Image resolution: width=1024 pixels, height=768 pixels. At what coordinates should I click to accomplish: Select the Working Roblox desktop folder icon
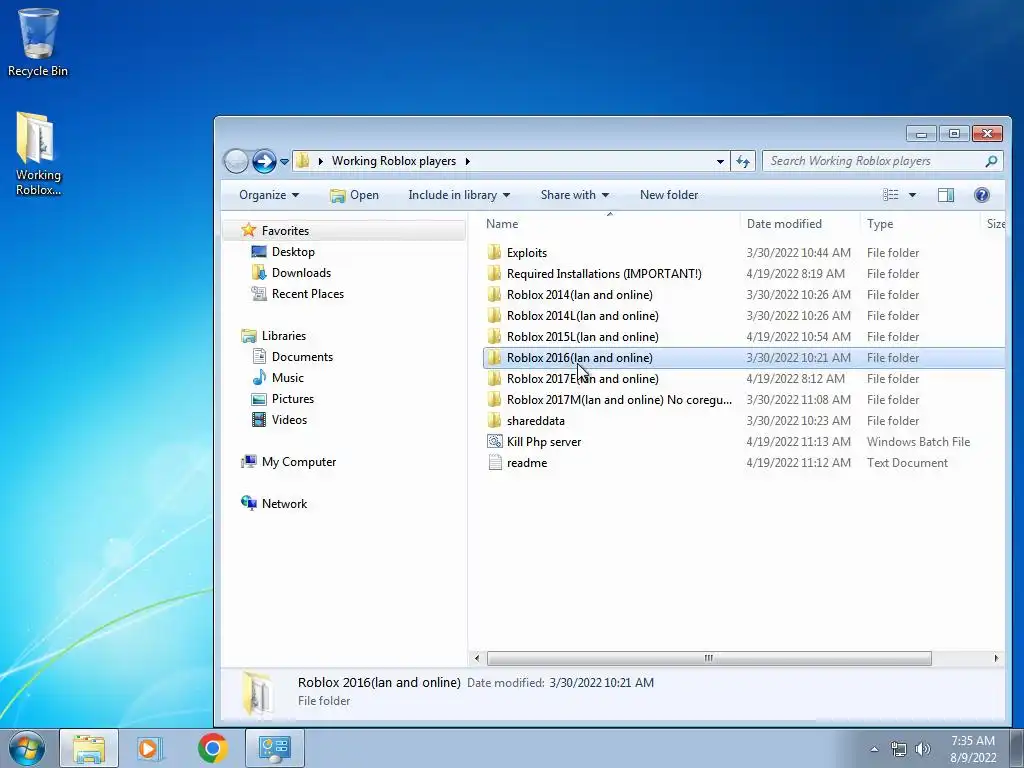coord(38,154)
